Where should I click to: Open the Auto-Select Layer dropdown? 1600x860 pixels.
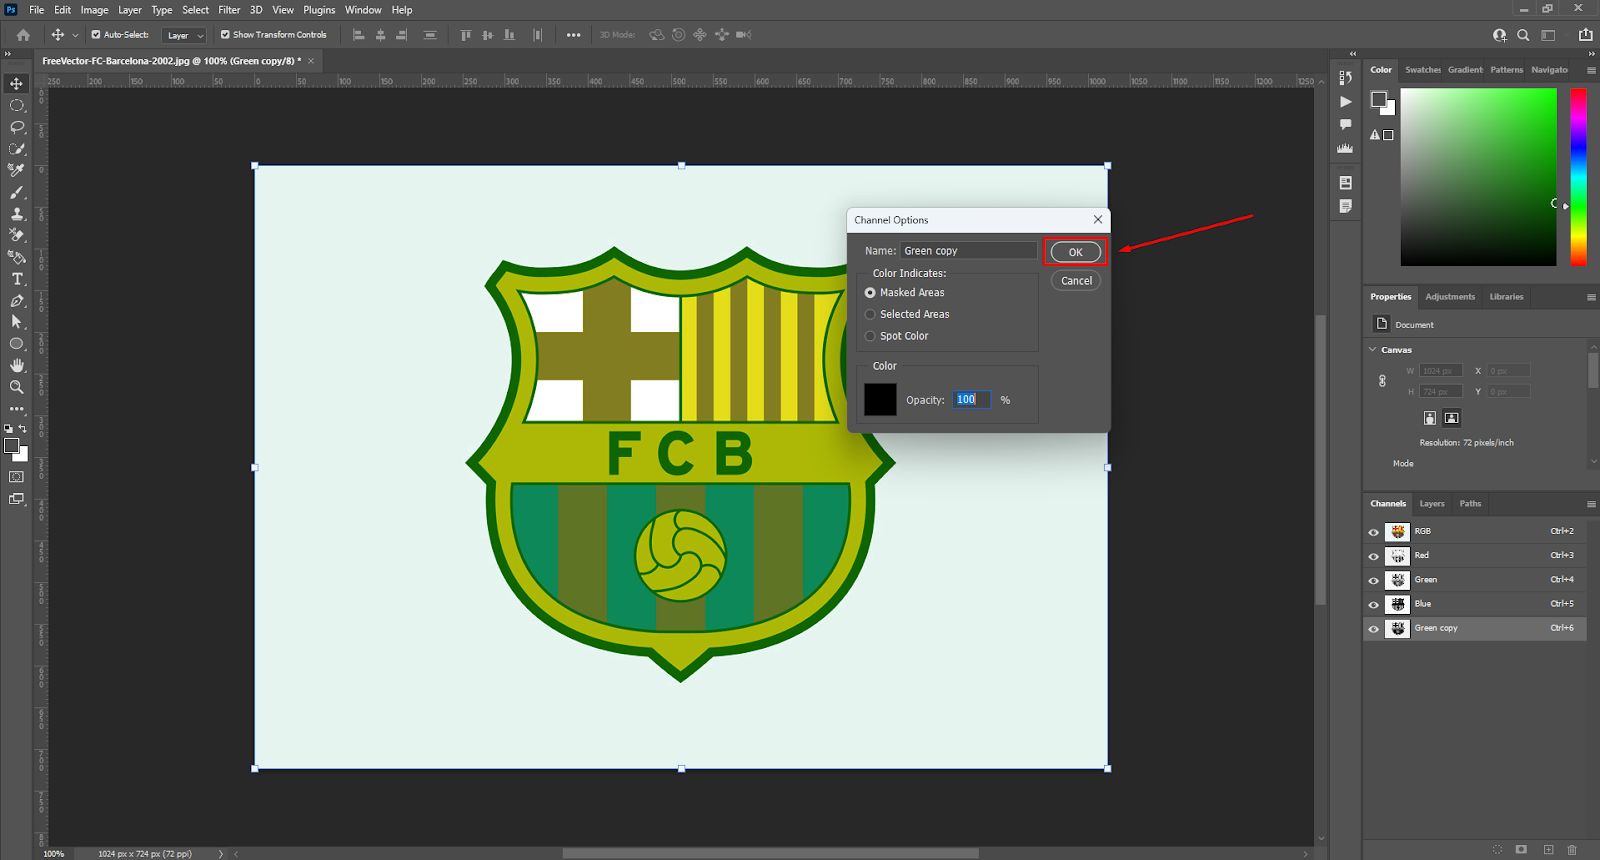[x=184, y=35]
